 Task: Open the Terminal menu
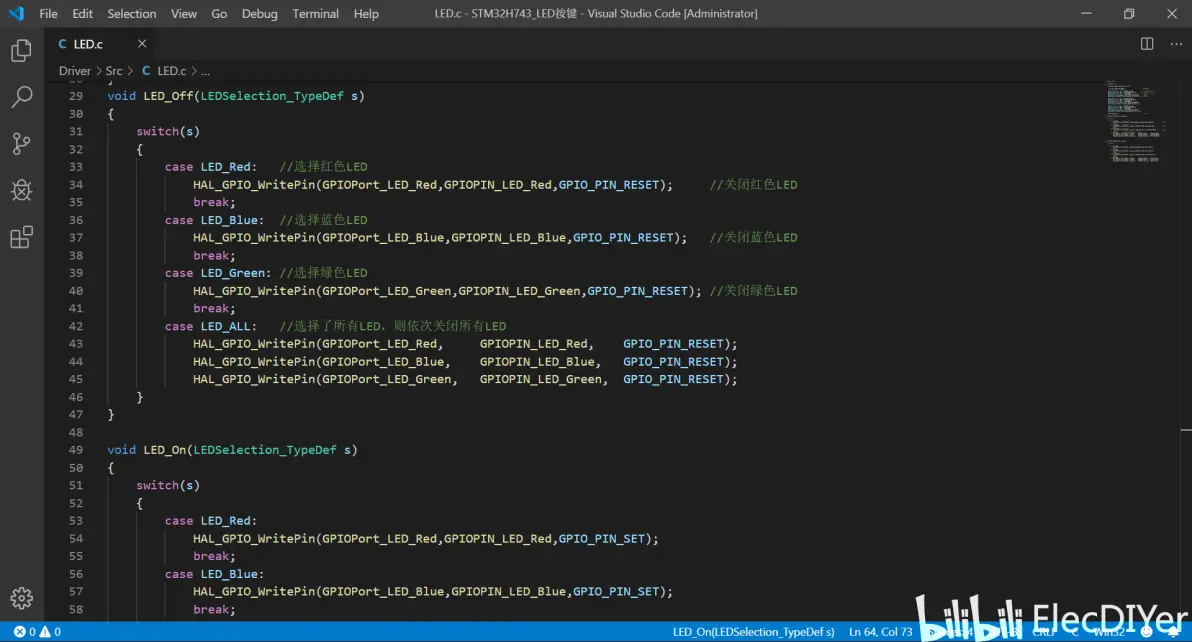click(315, 14)
